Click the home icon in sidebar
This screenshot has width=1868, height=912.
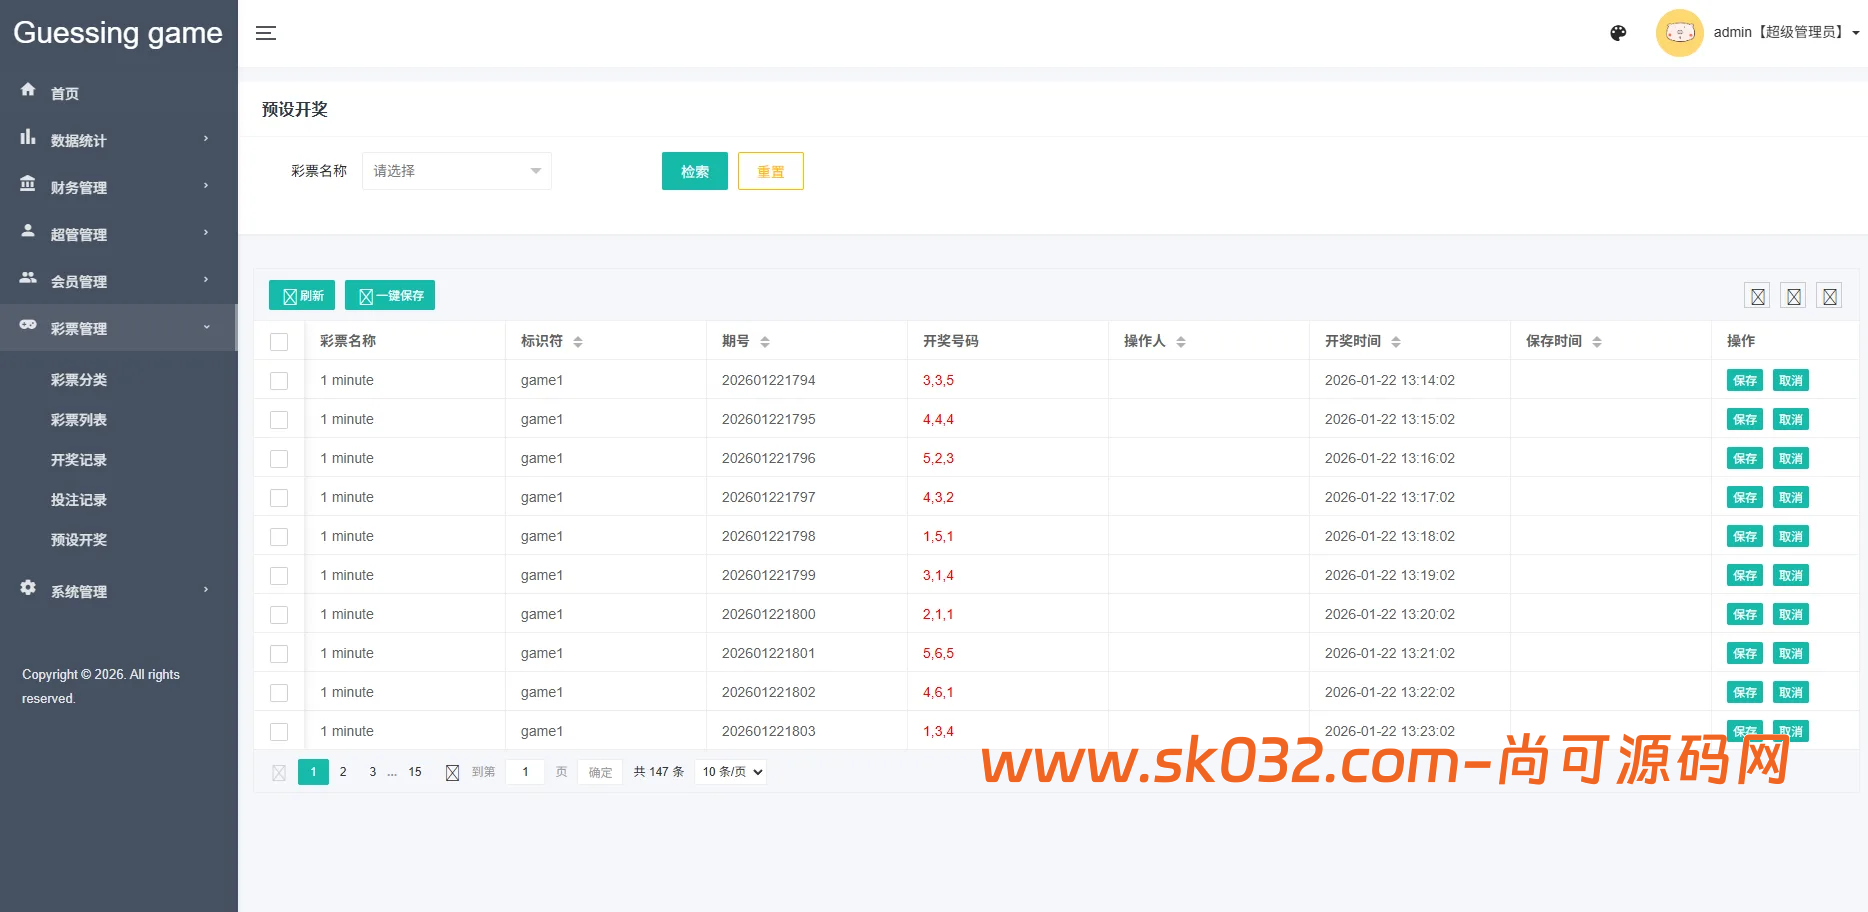tap(28, 90)
